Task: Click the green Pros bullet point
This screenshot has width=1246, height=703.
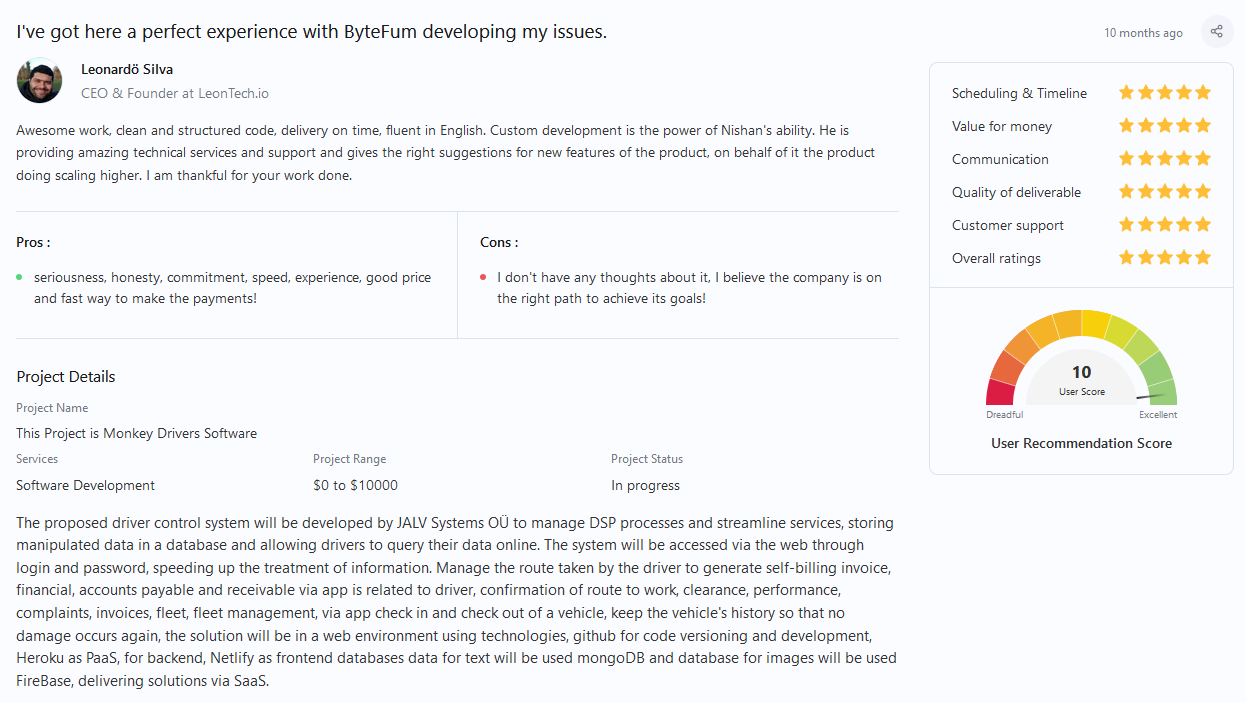Action: click(20, 277)
